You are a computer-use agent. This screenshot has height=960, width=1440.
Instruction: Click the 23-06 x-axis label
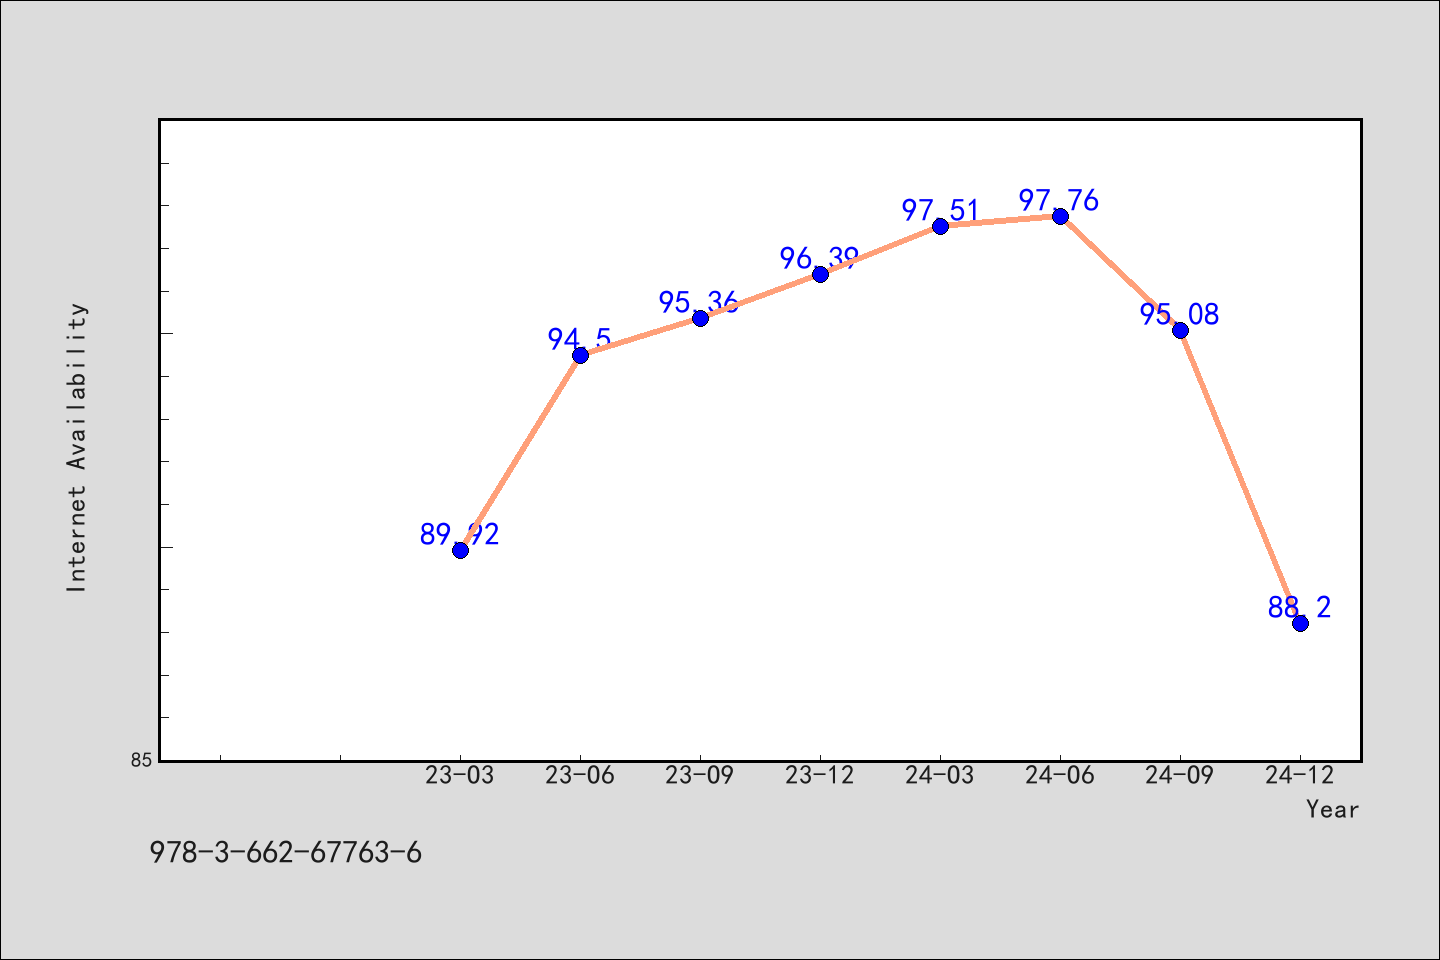580,776
